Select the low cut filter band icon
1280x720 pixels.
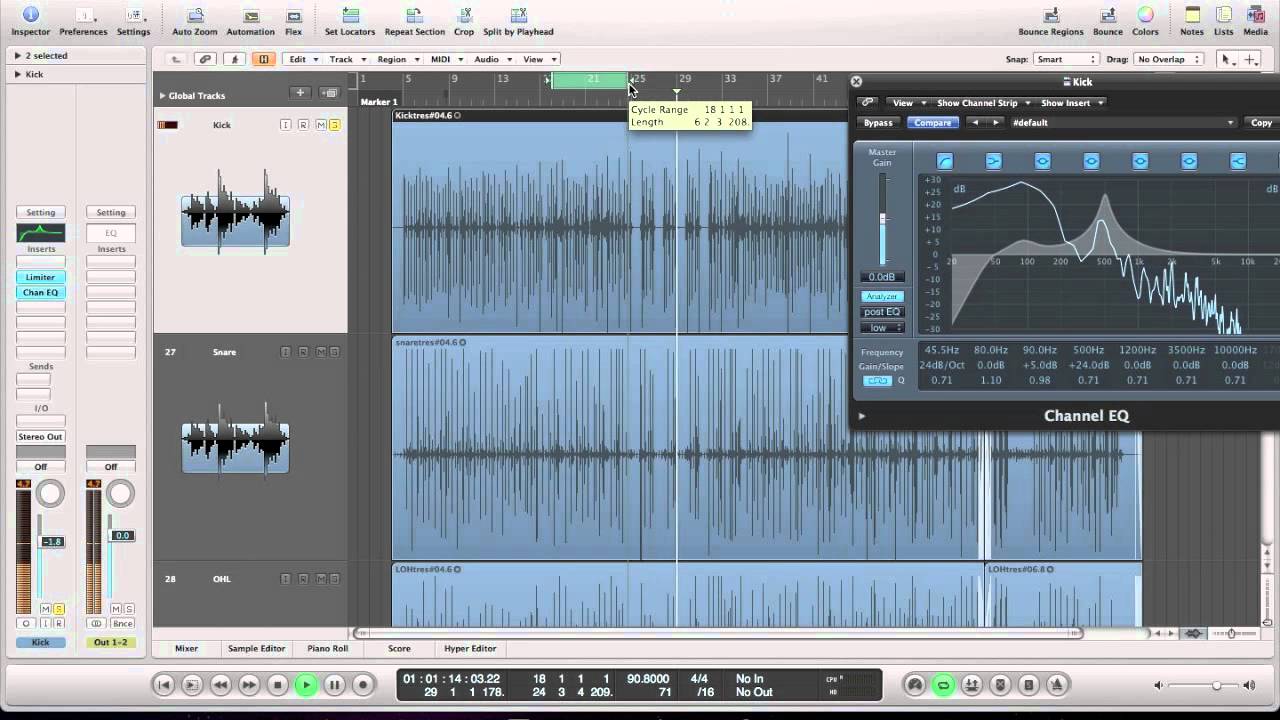(944, 161)
